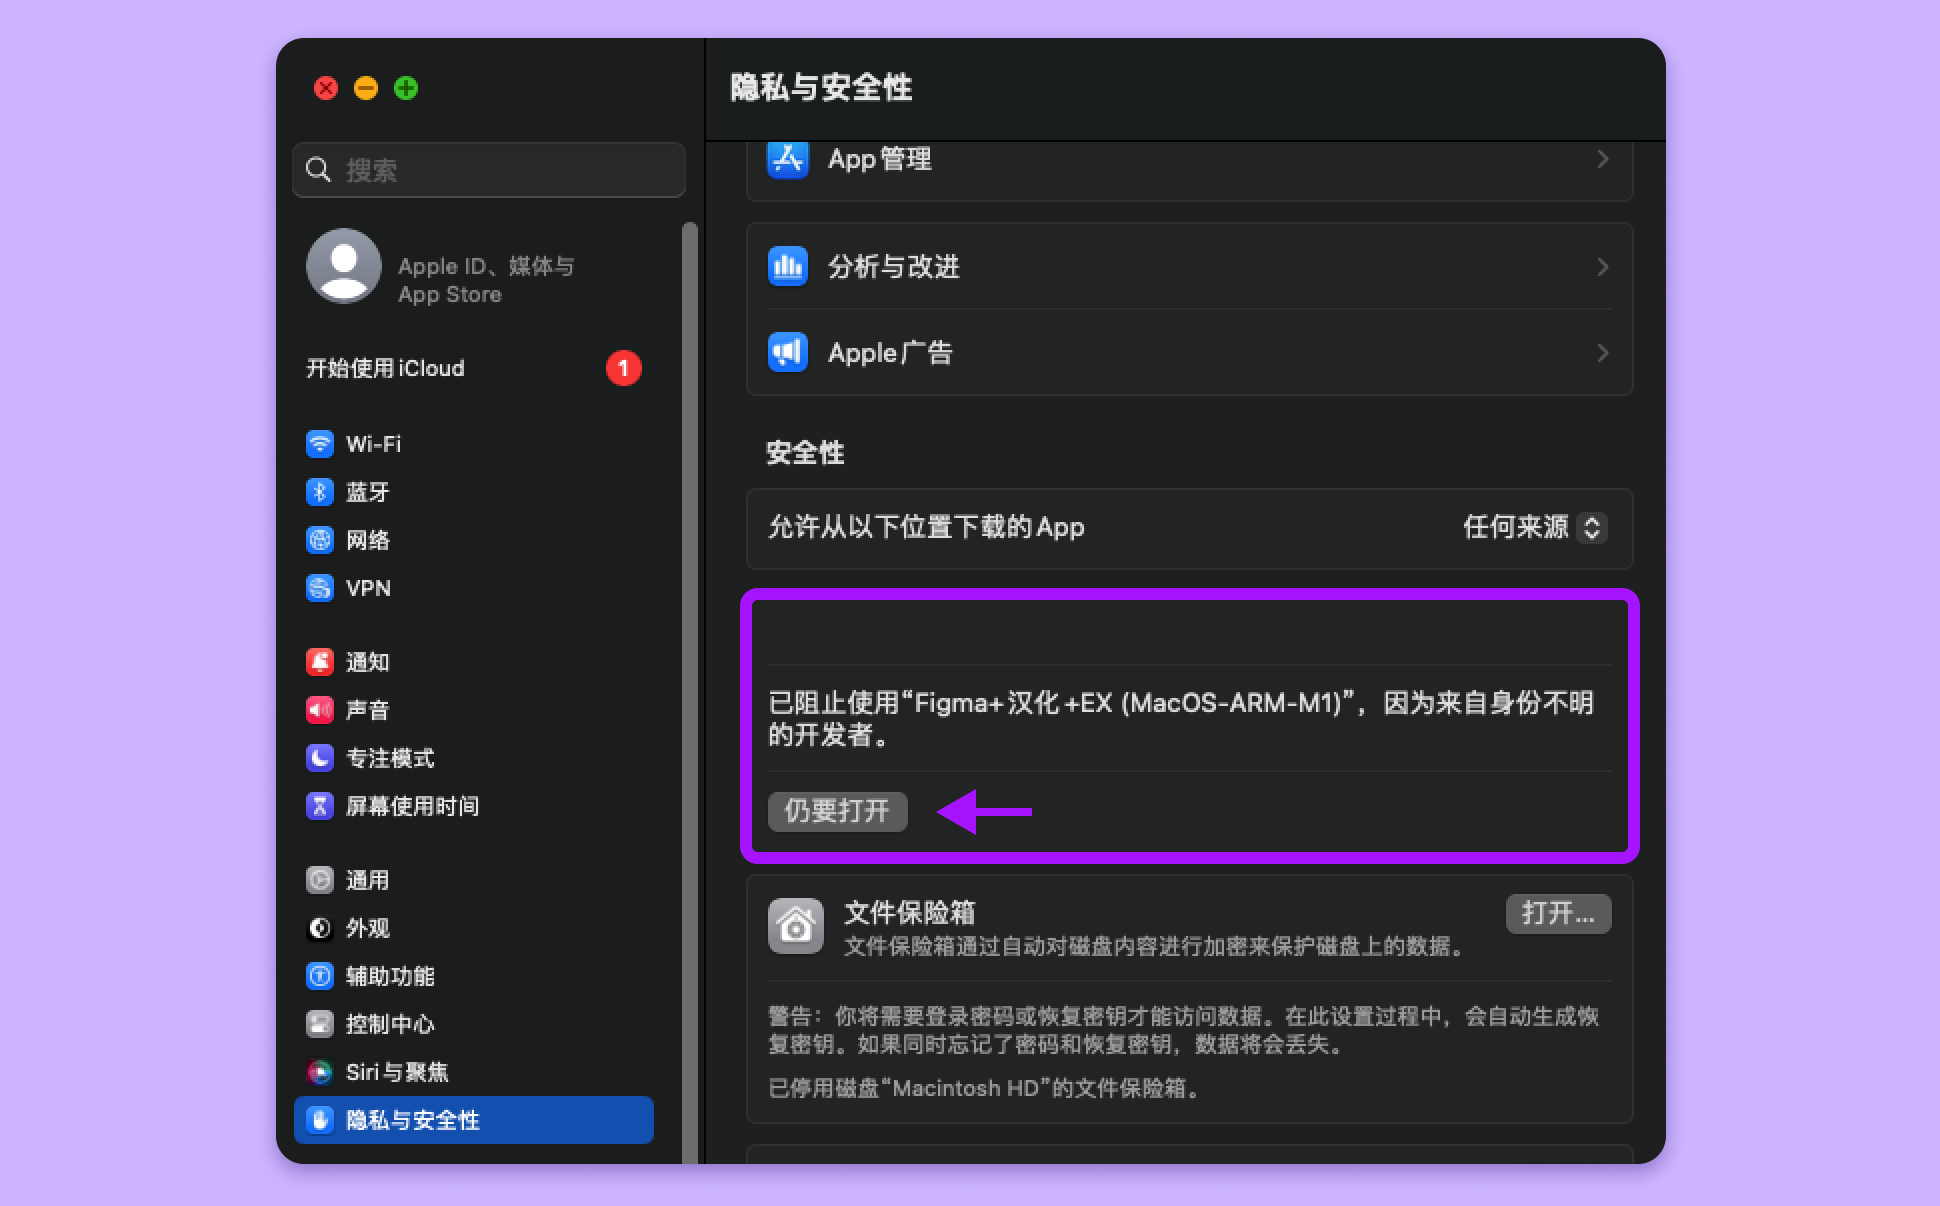Screen dimensions: 1940x1206
Task: Click the General (通用) gear icon
Action: (319, 880)
